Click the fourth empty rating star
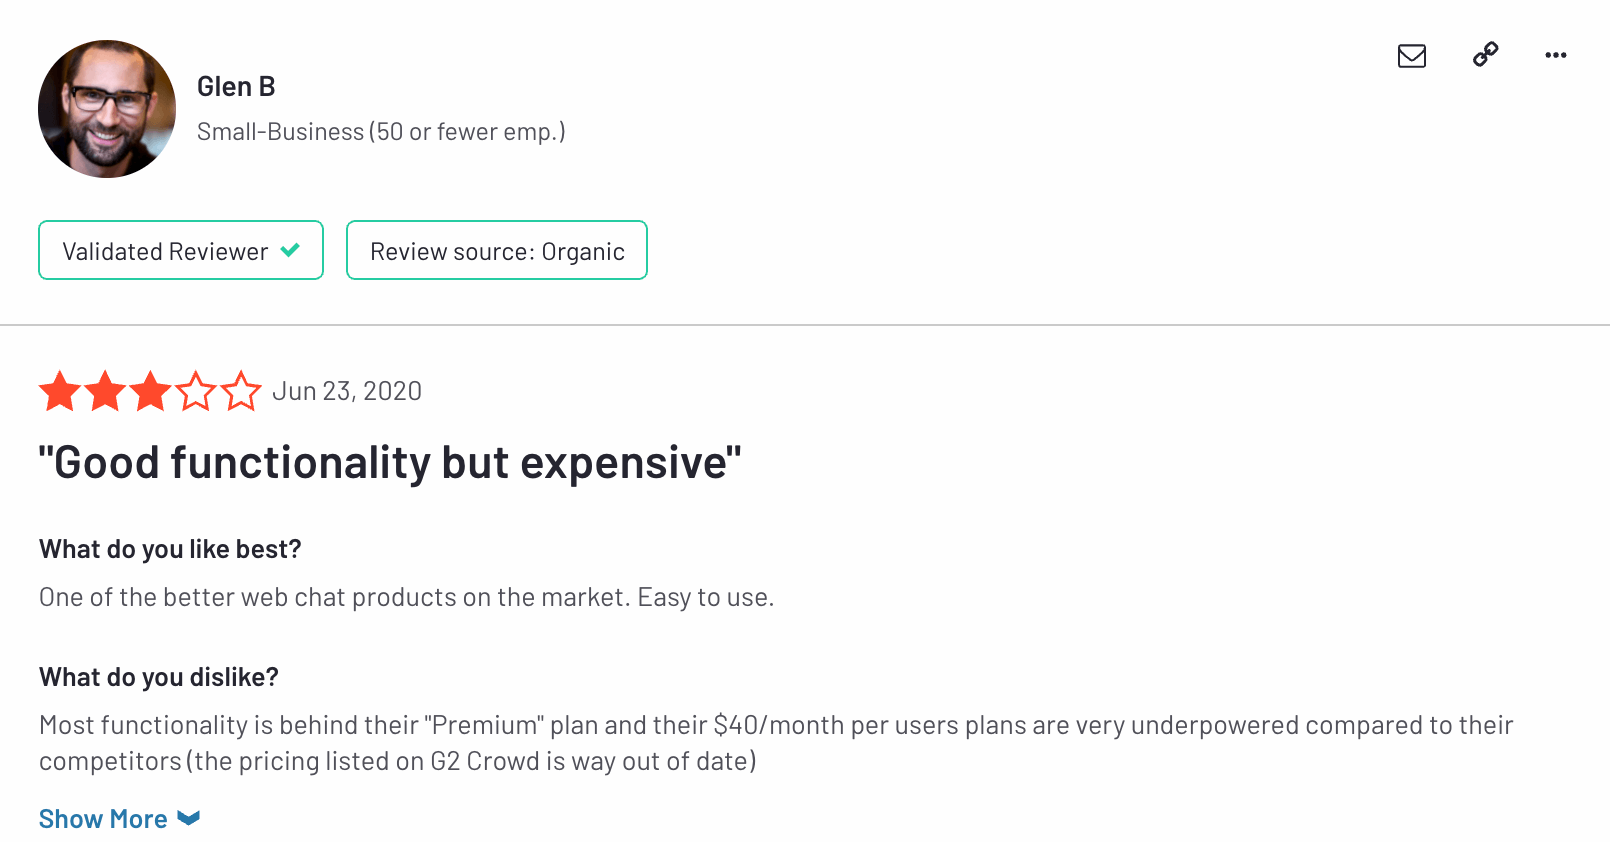Viewport: 1610px width, 842px height. [x=196, y=391]
